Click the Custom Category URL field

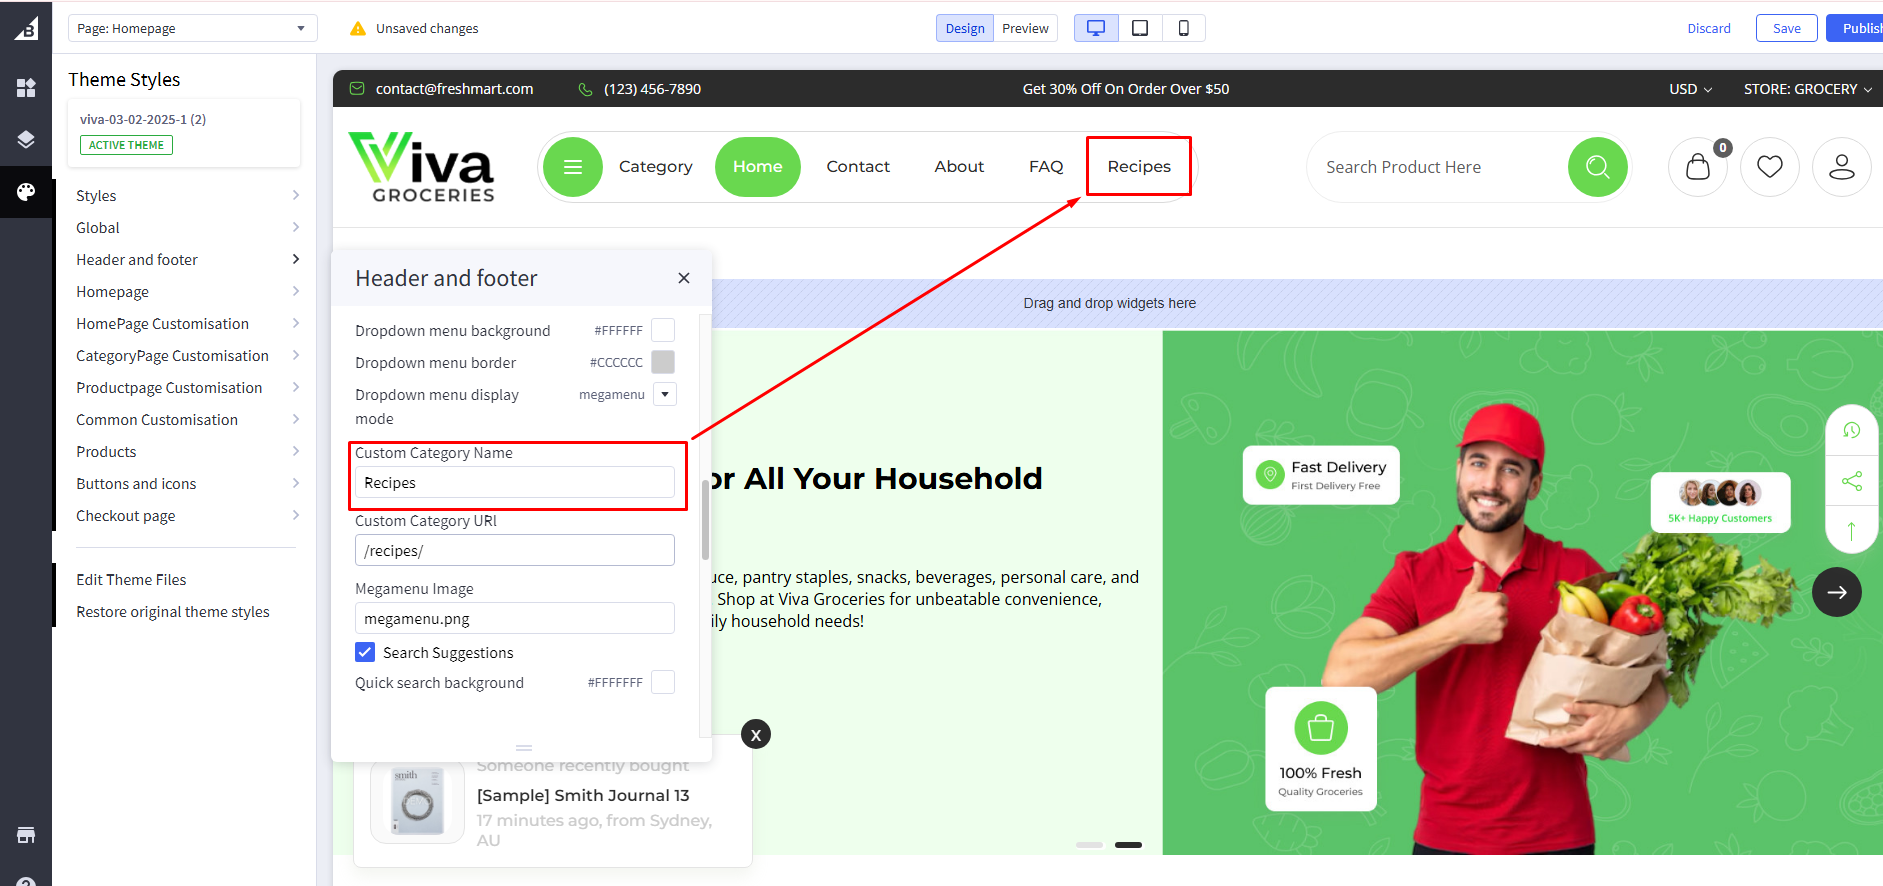pos(515,550)
